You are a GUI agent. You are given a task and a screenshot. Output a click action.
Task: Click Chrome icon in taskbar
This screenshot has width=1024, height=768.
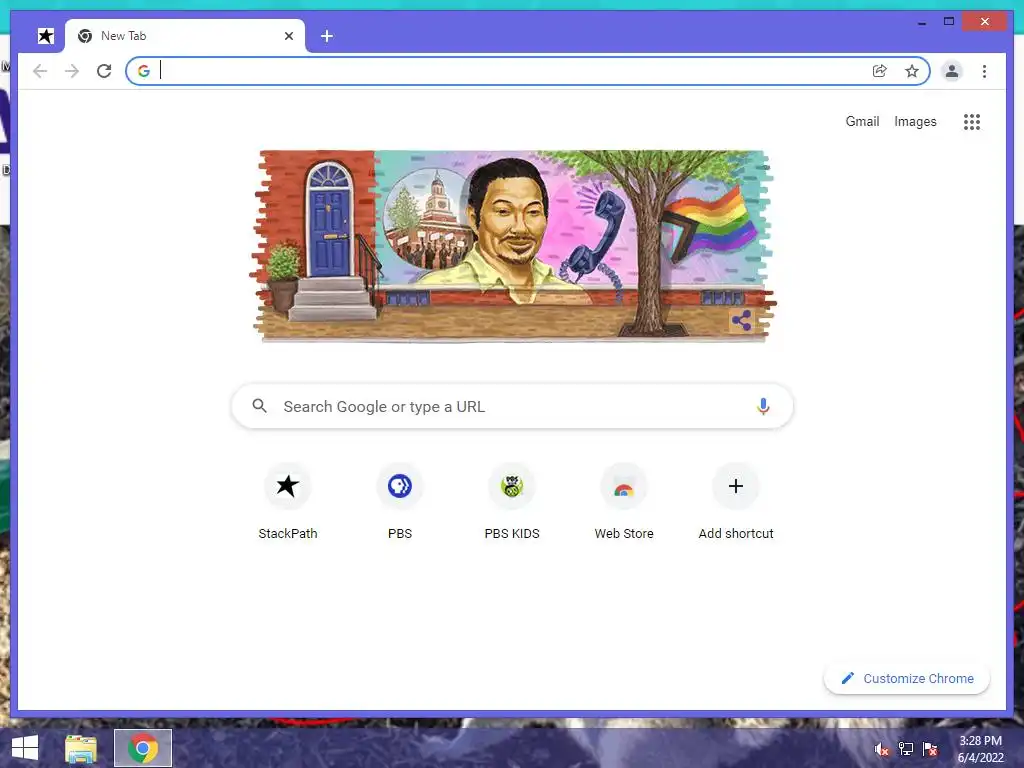pyautogui.click(x=143, y=748)
